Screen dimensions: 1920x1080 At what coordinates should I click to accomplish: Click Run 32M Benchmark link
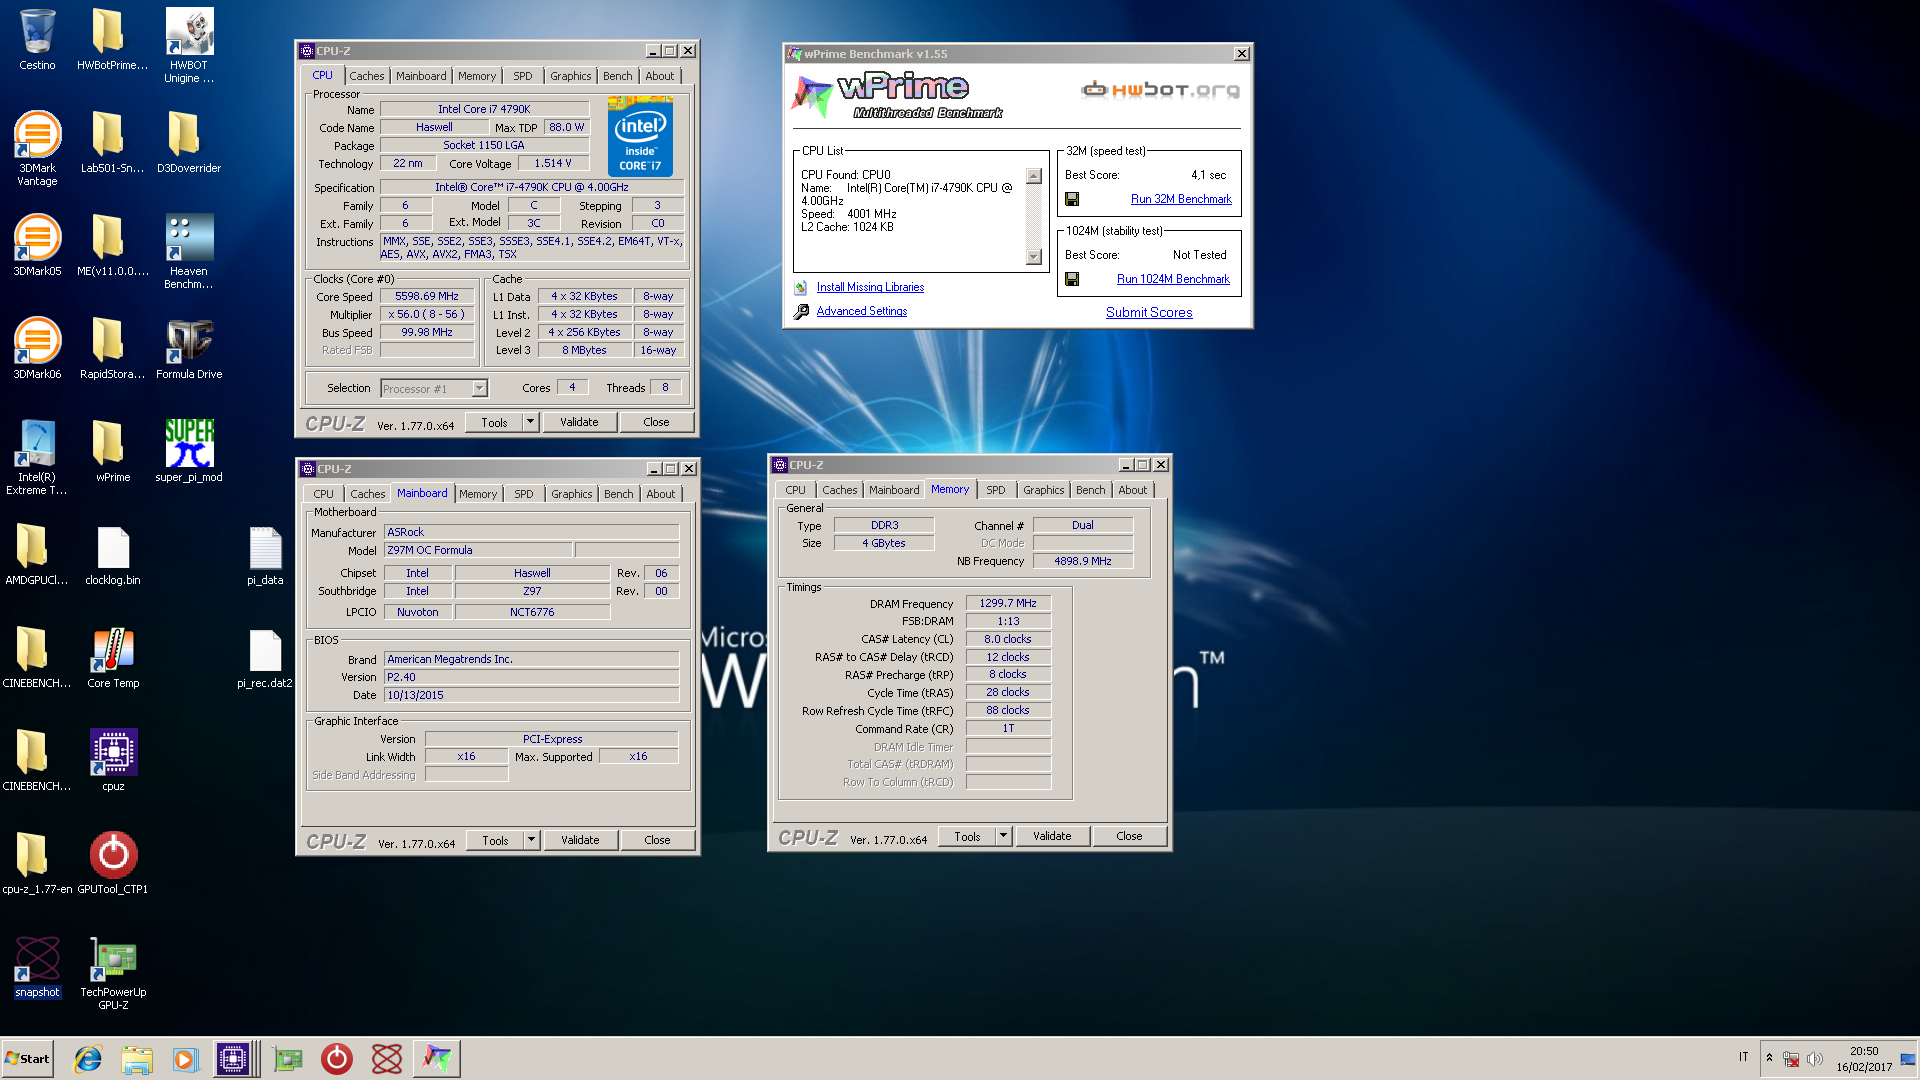pyautogui.click(x=1181, y=199)
